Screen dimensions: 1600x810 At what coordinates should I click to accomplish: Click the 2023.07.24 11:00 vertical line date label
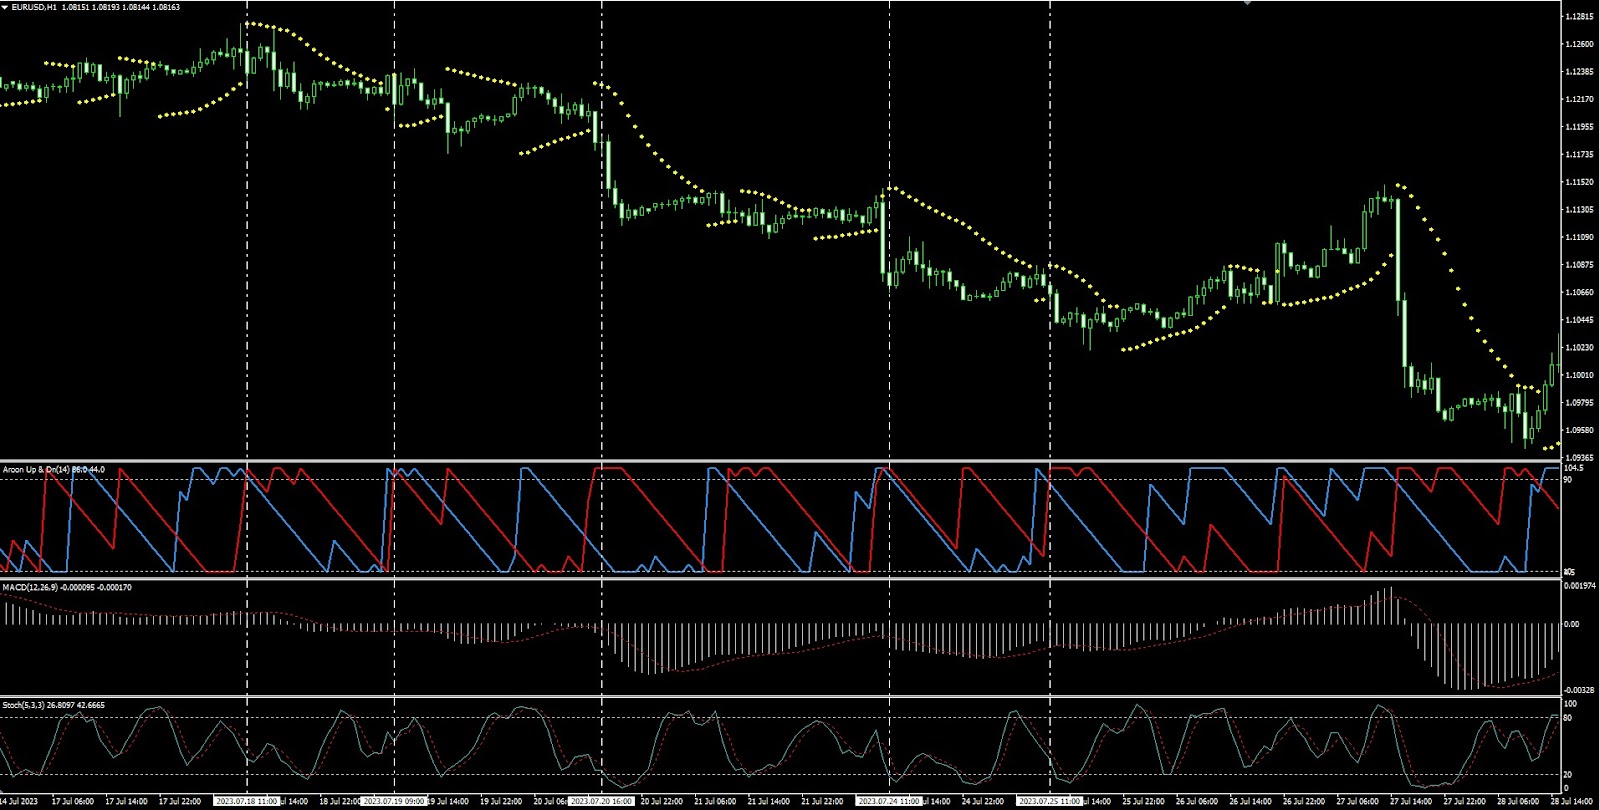click(x=889, y=801)
